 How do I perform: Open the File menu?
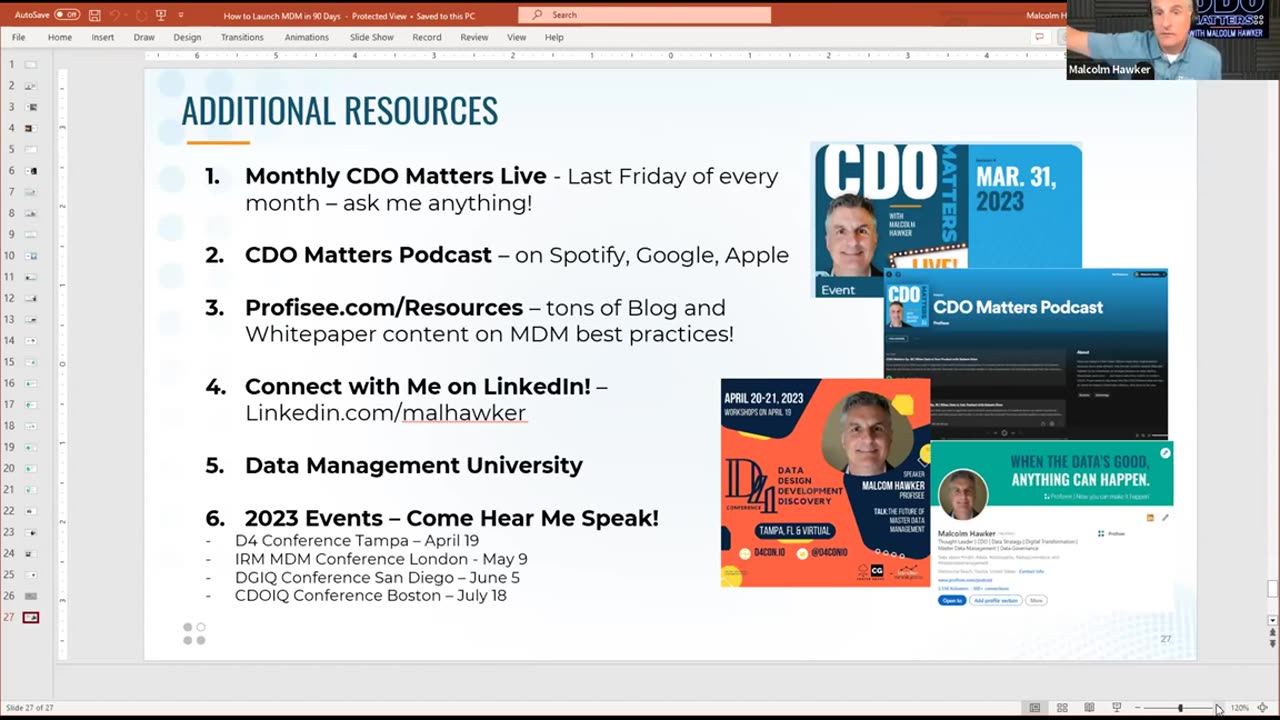coord(18,37)
